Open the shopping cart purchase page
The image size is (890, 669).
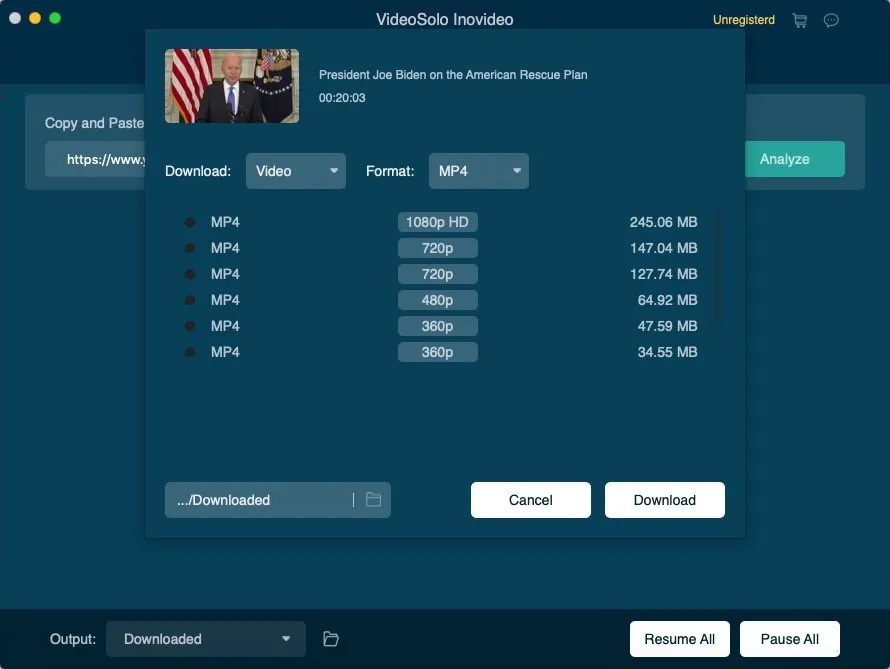[799, 20]
